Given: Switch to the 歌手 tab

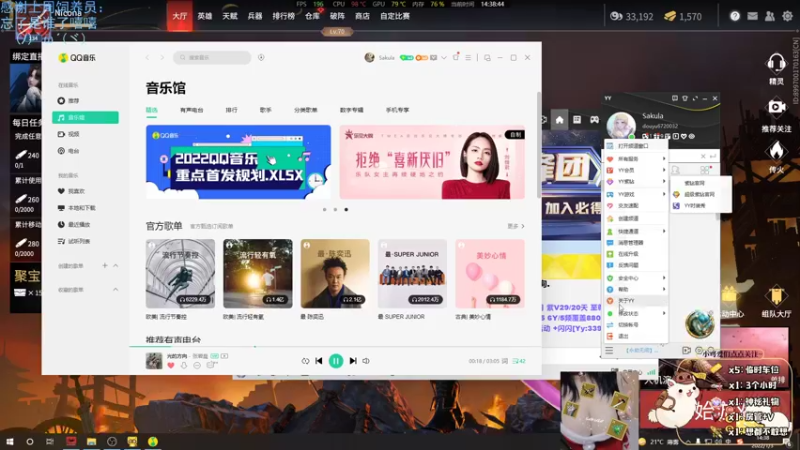Looking at the screenshot, I should [265, 110].
